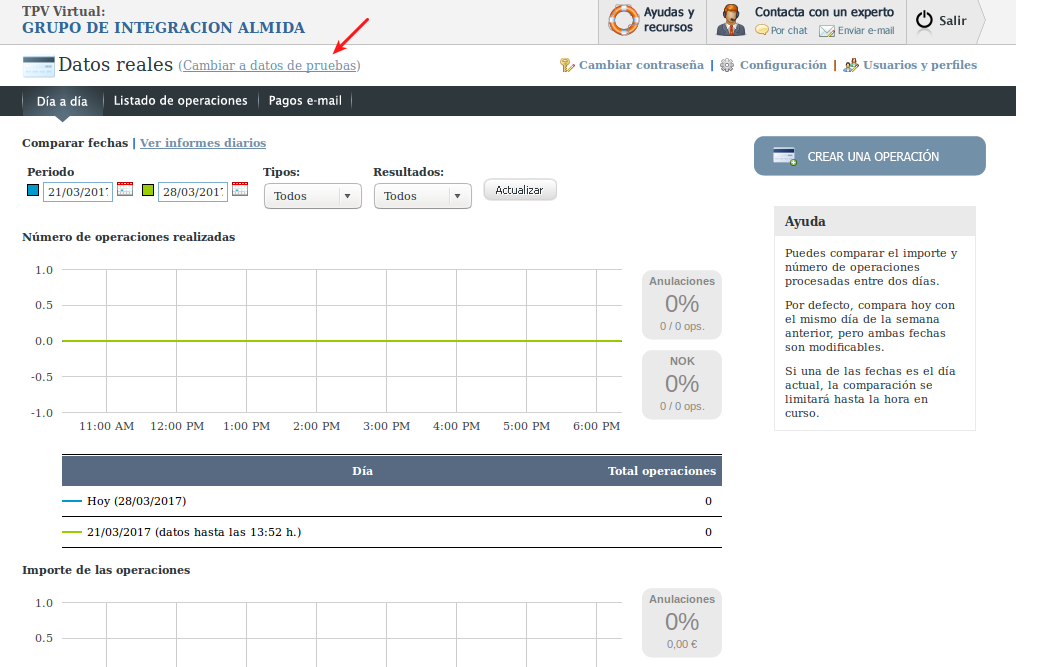Screen dimensions: 1058x667
Task: Expand the Tipos dropdown
Action: click(x=312, y=196)
